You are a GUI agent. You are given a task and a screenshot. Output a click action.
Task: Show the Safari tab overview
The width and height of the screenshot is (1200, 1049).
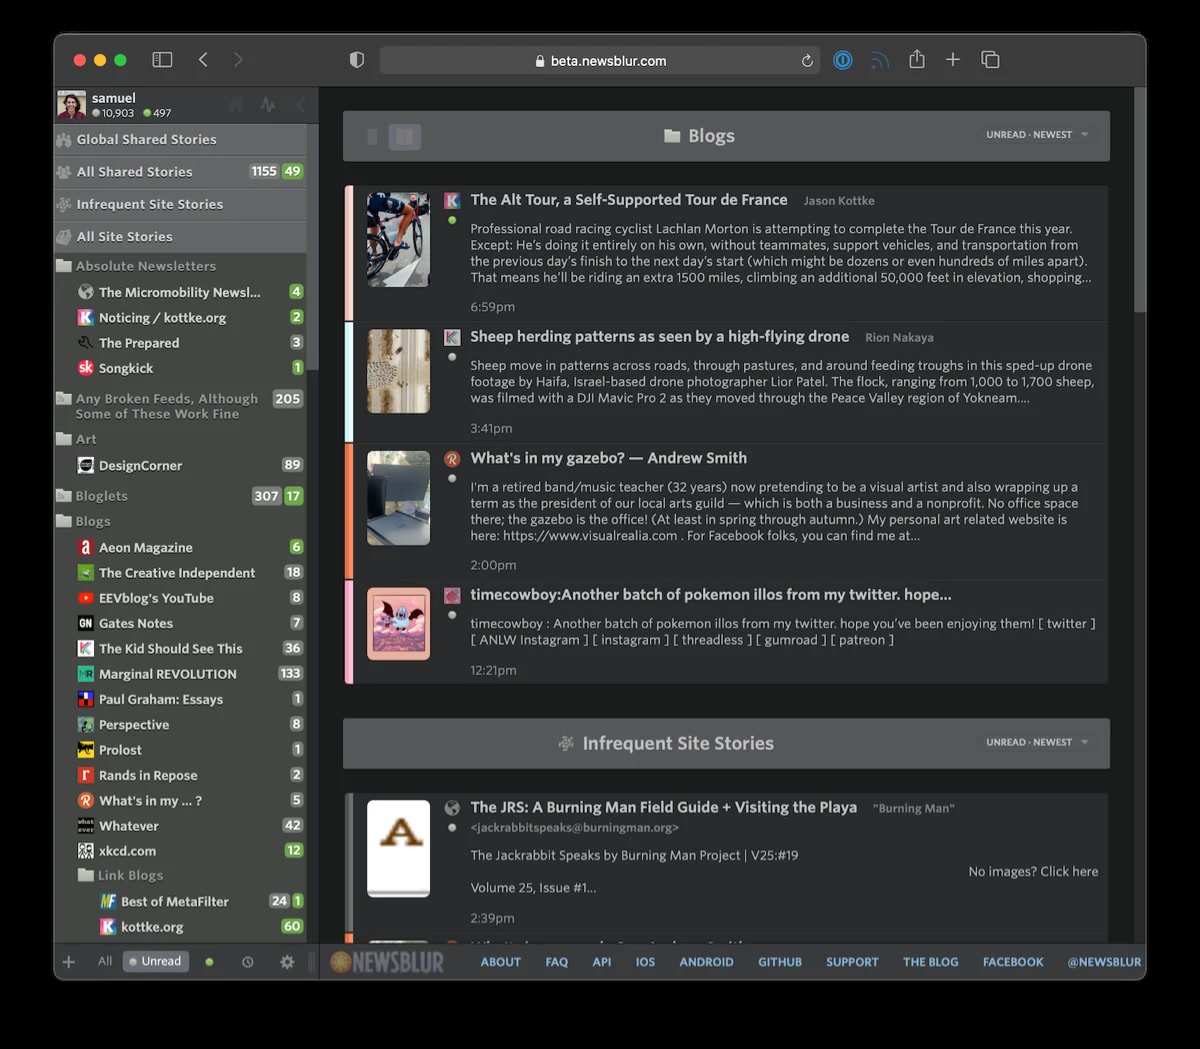(x=990, y=60)
